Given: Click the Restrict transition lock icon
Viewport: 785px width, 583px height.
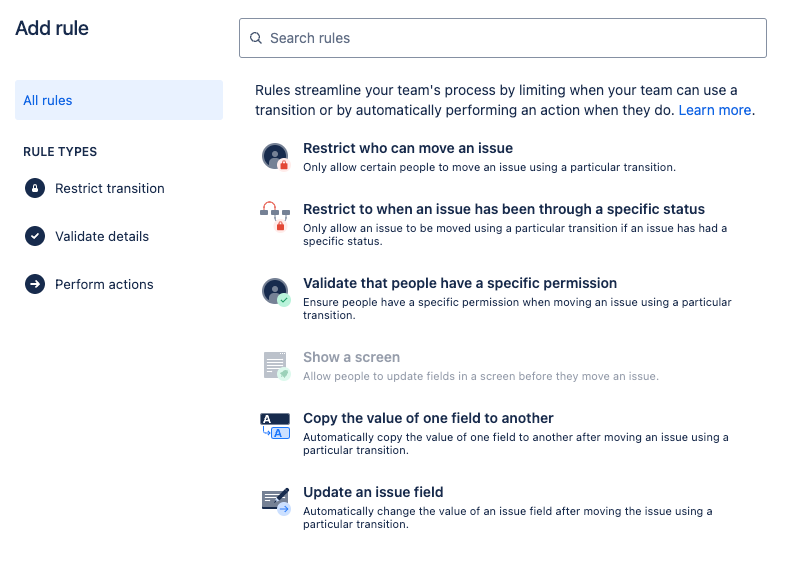Looking at the screenshot, I should point(35,188).
